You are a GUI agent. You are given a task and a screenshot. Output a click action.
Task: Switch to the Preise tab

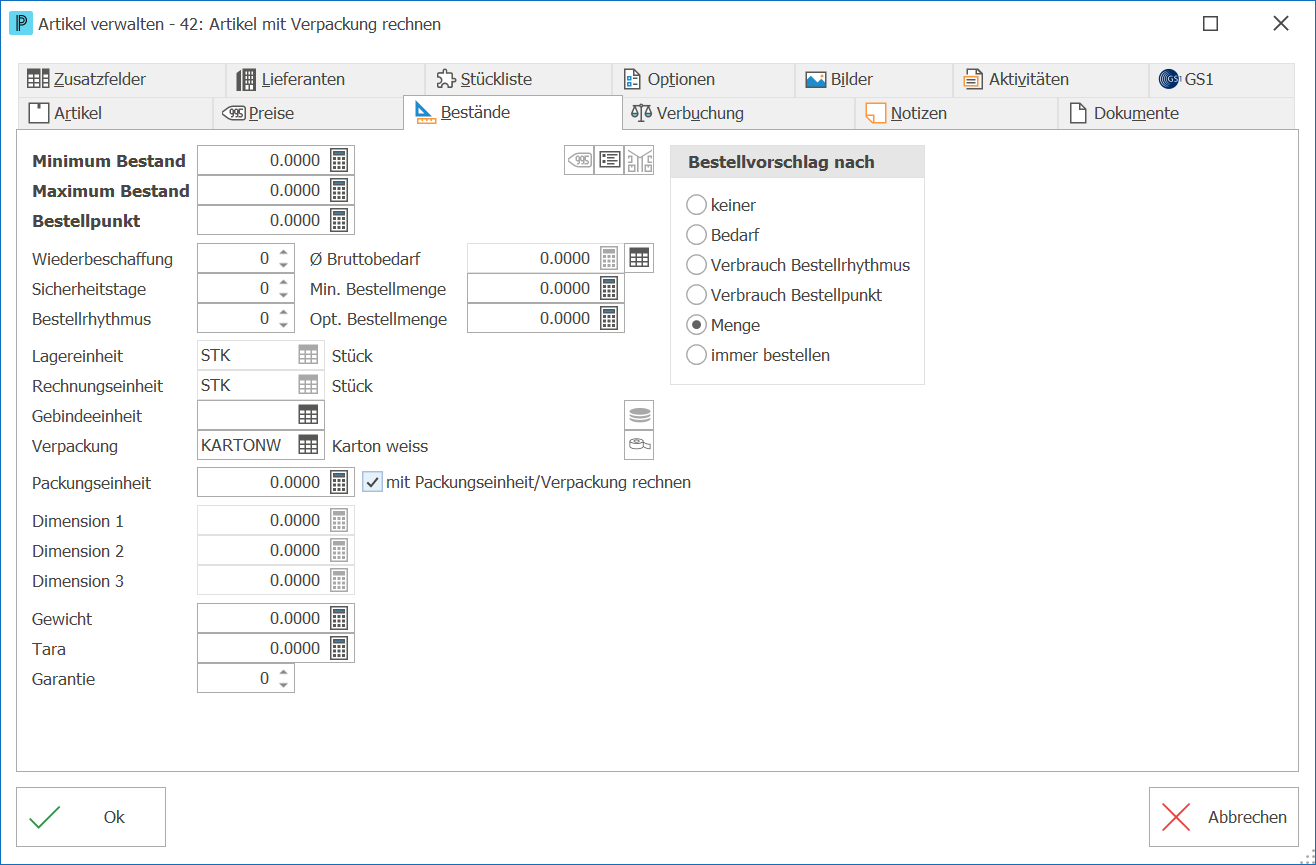308,113
